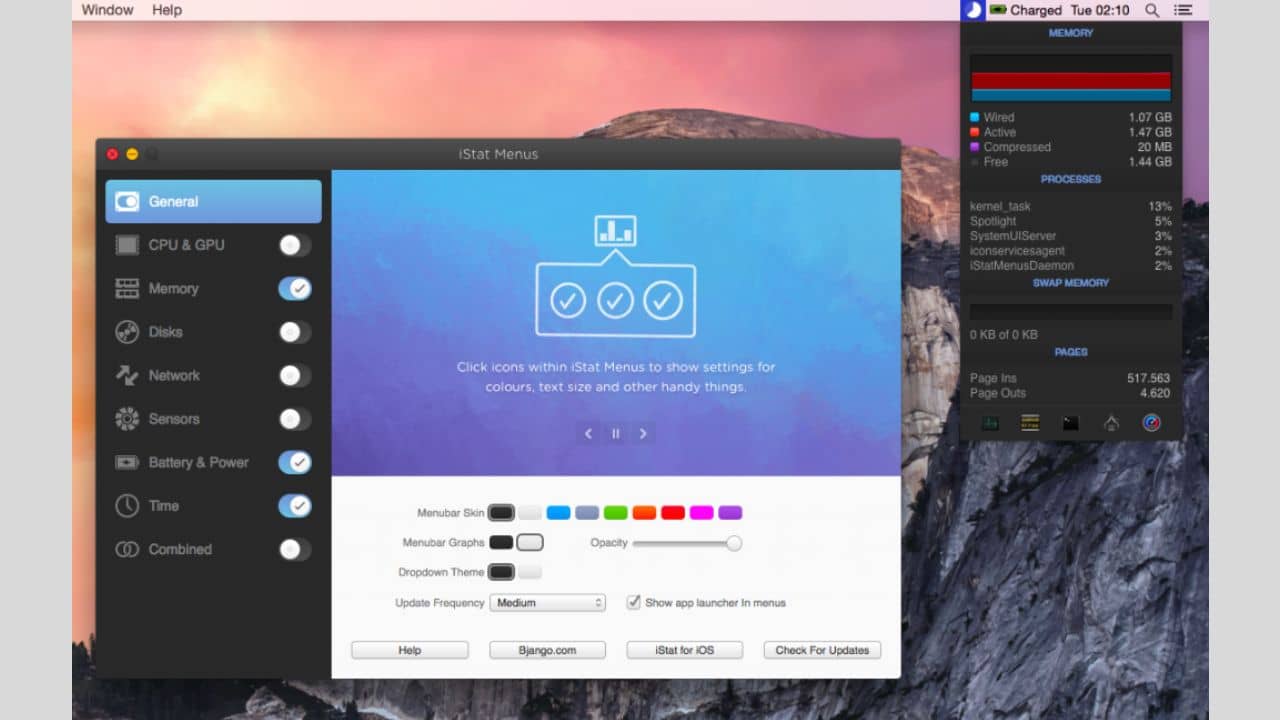
Task: Click the Wired 1.07 GB memory row
Action: coord(1071,118)
